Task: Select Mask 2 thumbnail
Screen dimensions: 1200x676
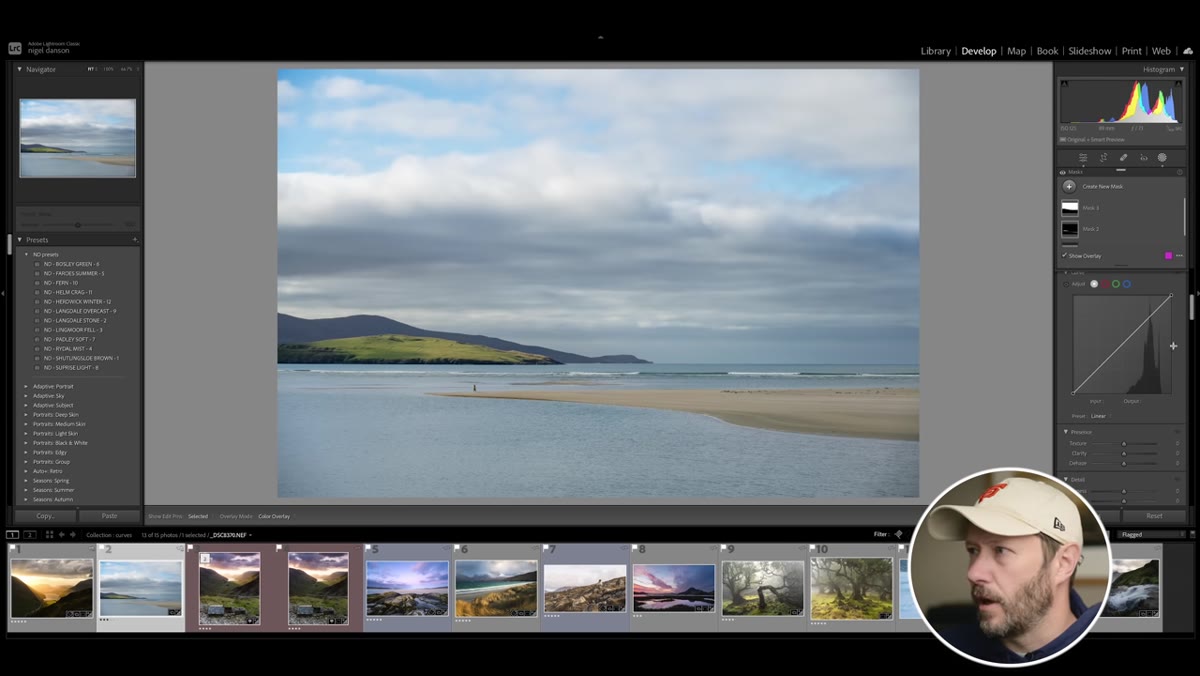Action: coord(1069,229)
